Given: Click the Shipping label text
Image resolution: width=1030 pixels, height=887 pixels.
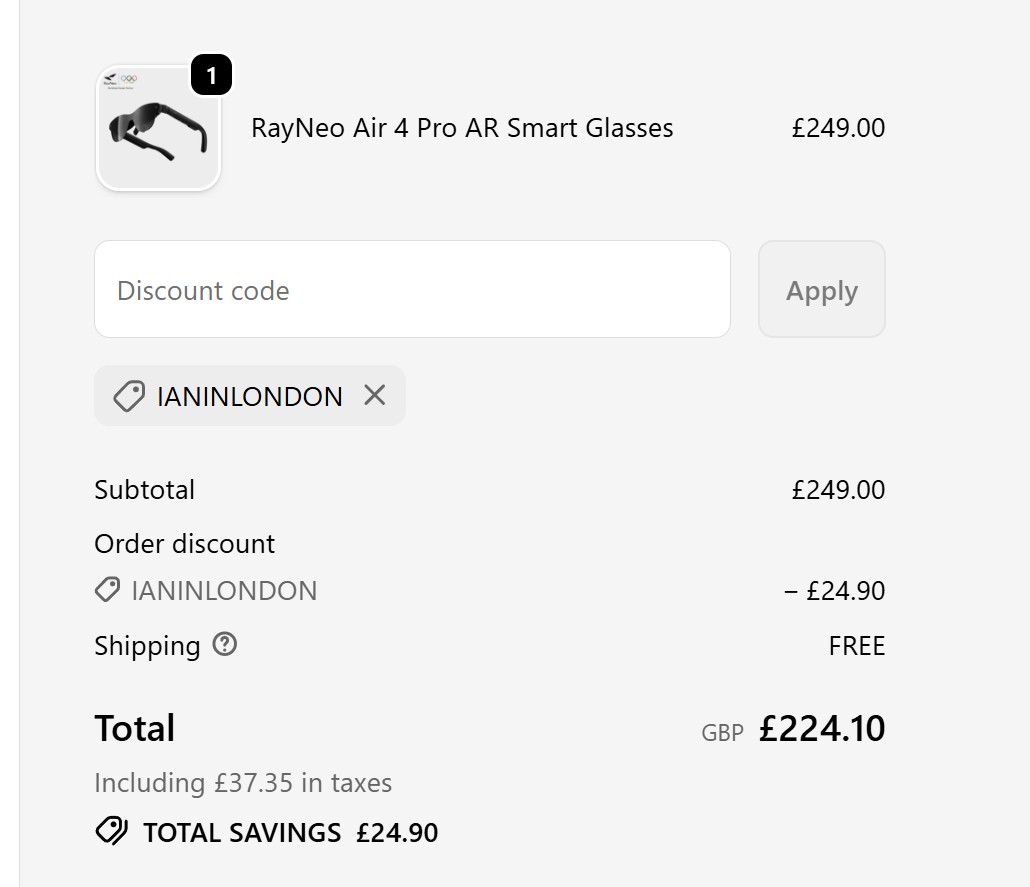Looking at the screenshot, I should [147, 646].
